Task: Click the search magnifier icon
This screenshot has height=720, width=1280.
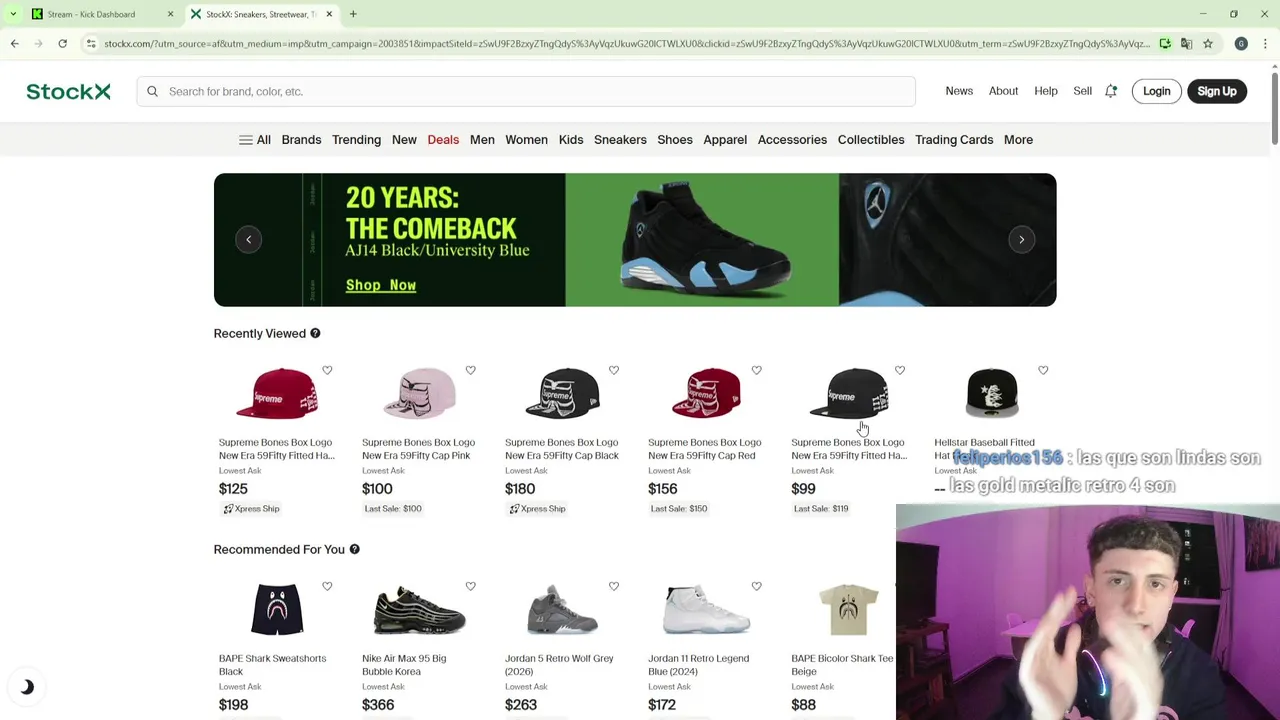Action: tap(152, 91)
